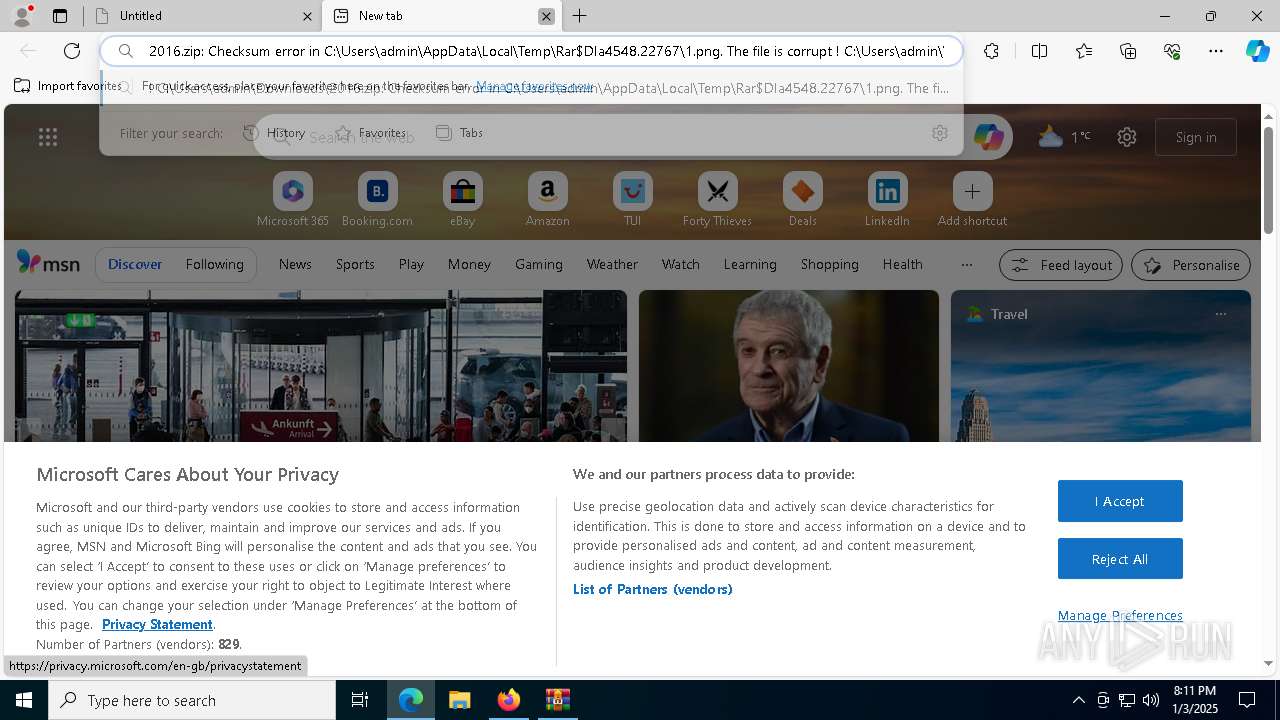Close the New tab tab
This screenshot has height=720, width=1280.
point(546,16)
